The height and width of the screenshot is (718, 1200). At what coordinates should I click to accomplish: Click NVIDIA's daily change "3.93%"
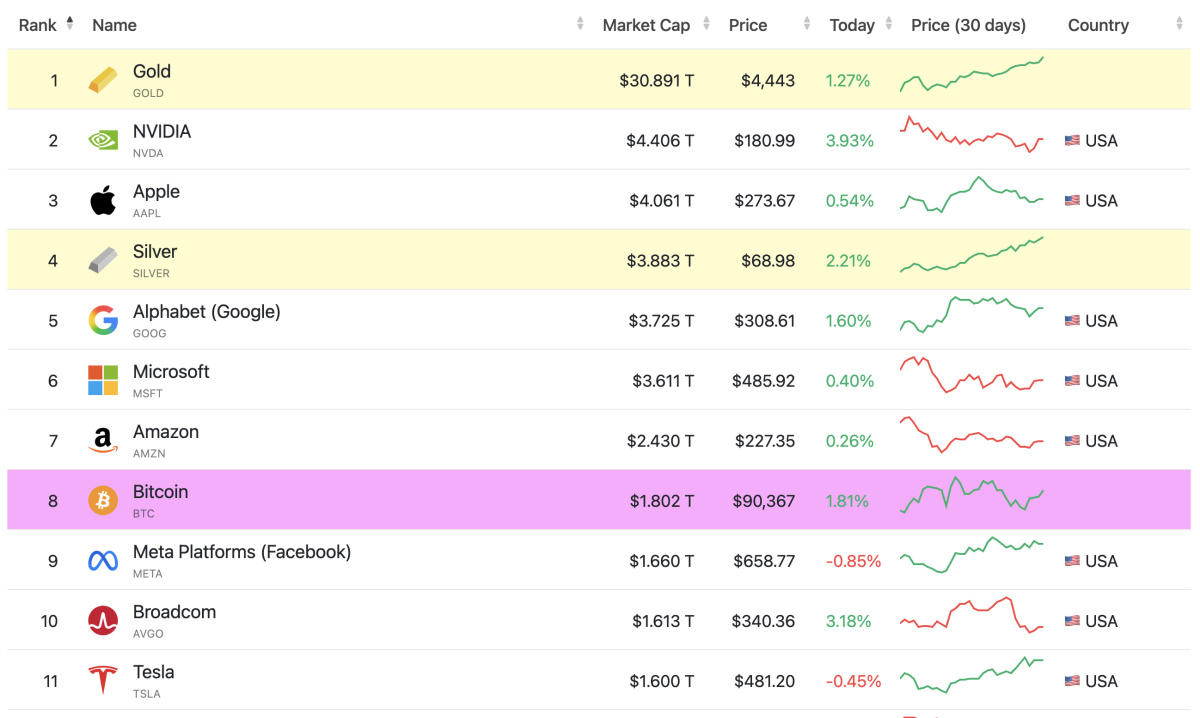(x=849, y=141)
